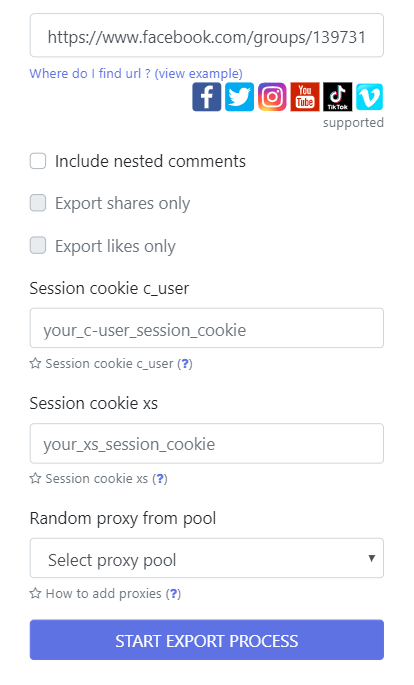Open help question mark for c_user cookie
414x685 pixels.
pos(185,363)
